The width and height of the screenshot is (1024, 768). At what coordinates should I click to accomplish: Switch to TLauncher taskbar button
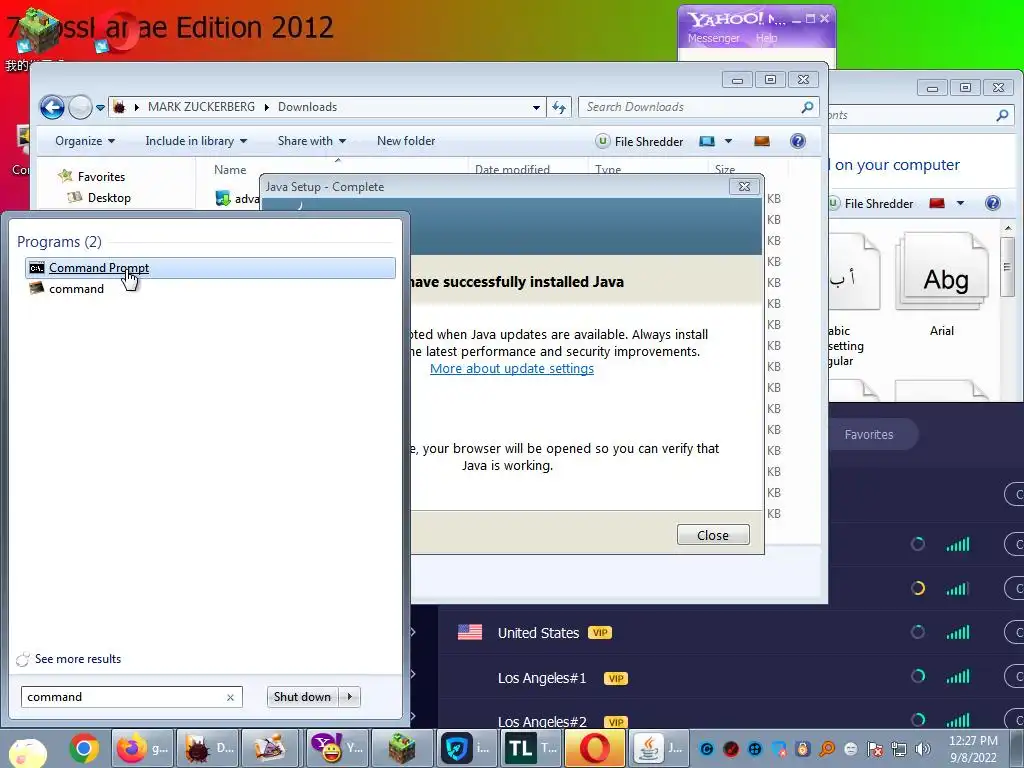click(x=530, y=748)
